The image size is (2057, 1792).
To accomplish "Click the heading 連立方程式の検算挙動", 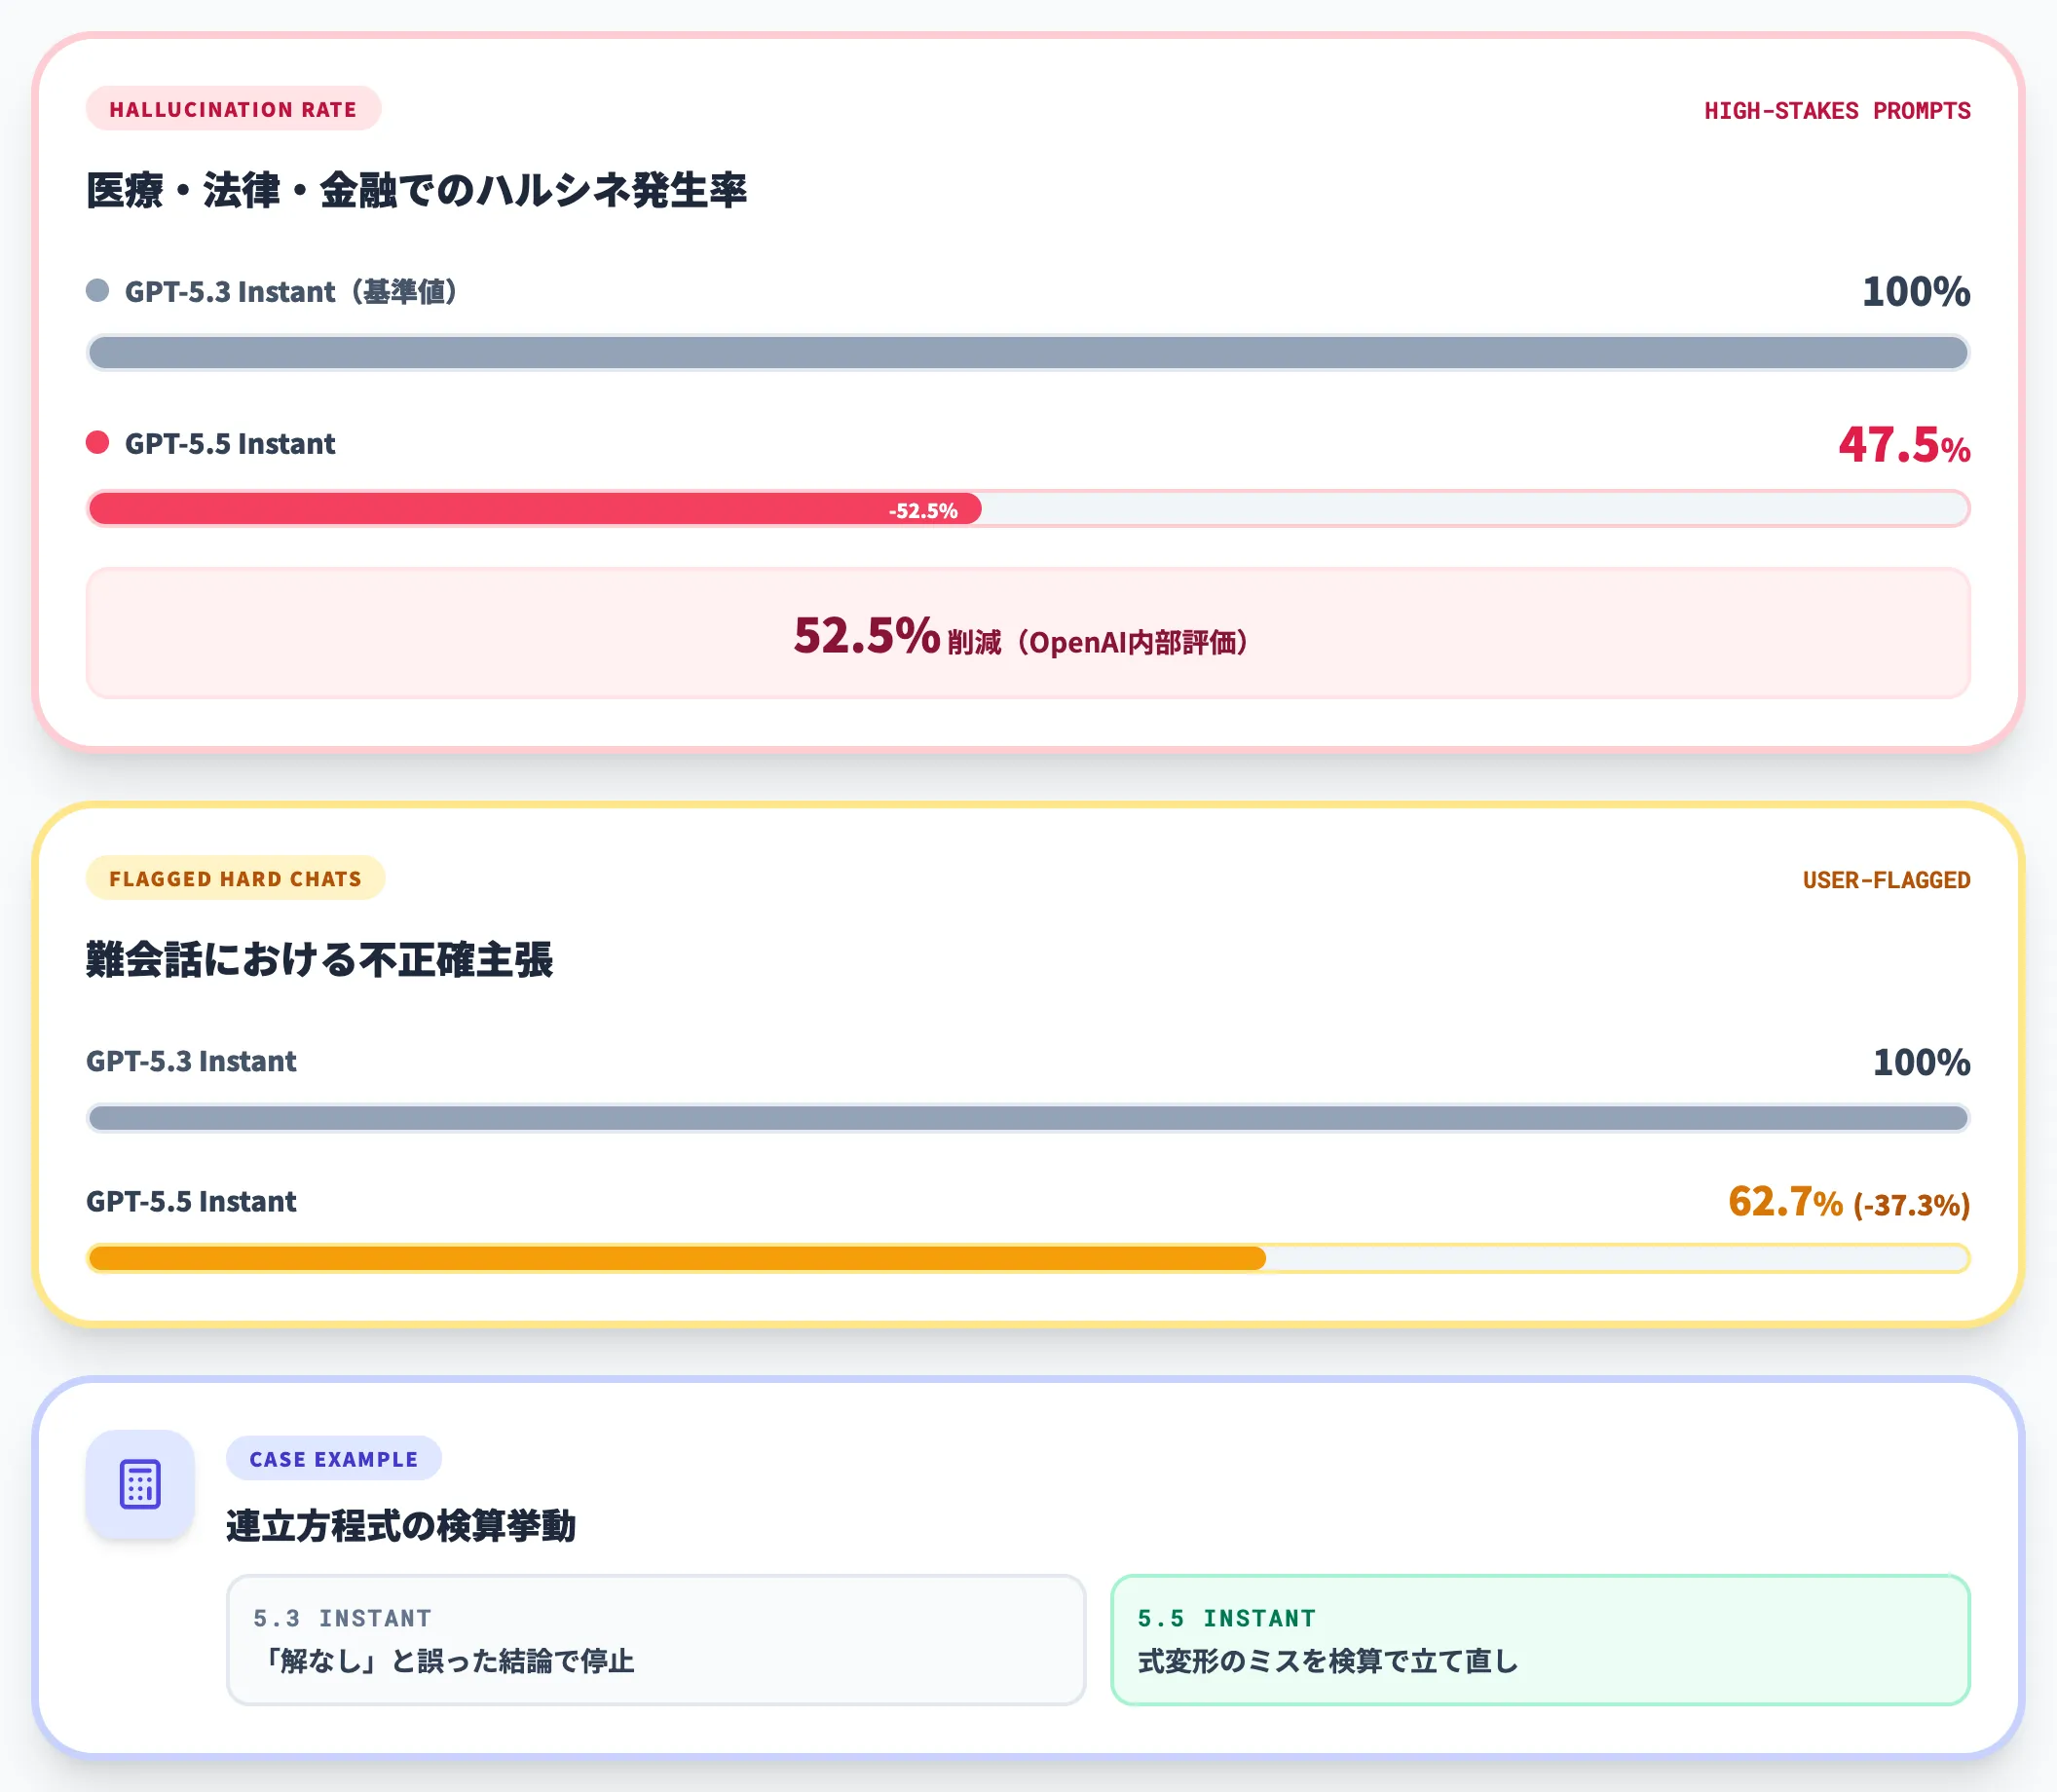I will pyautogui.click(x=401, y=1526).
